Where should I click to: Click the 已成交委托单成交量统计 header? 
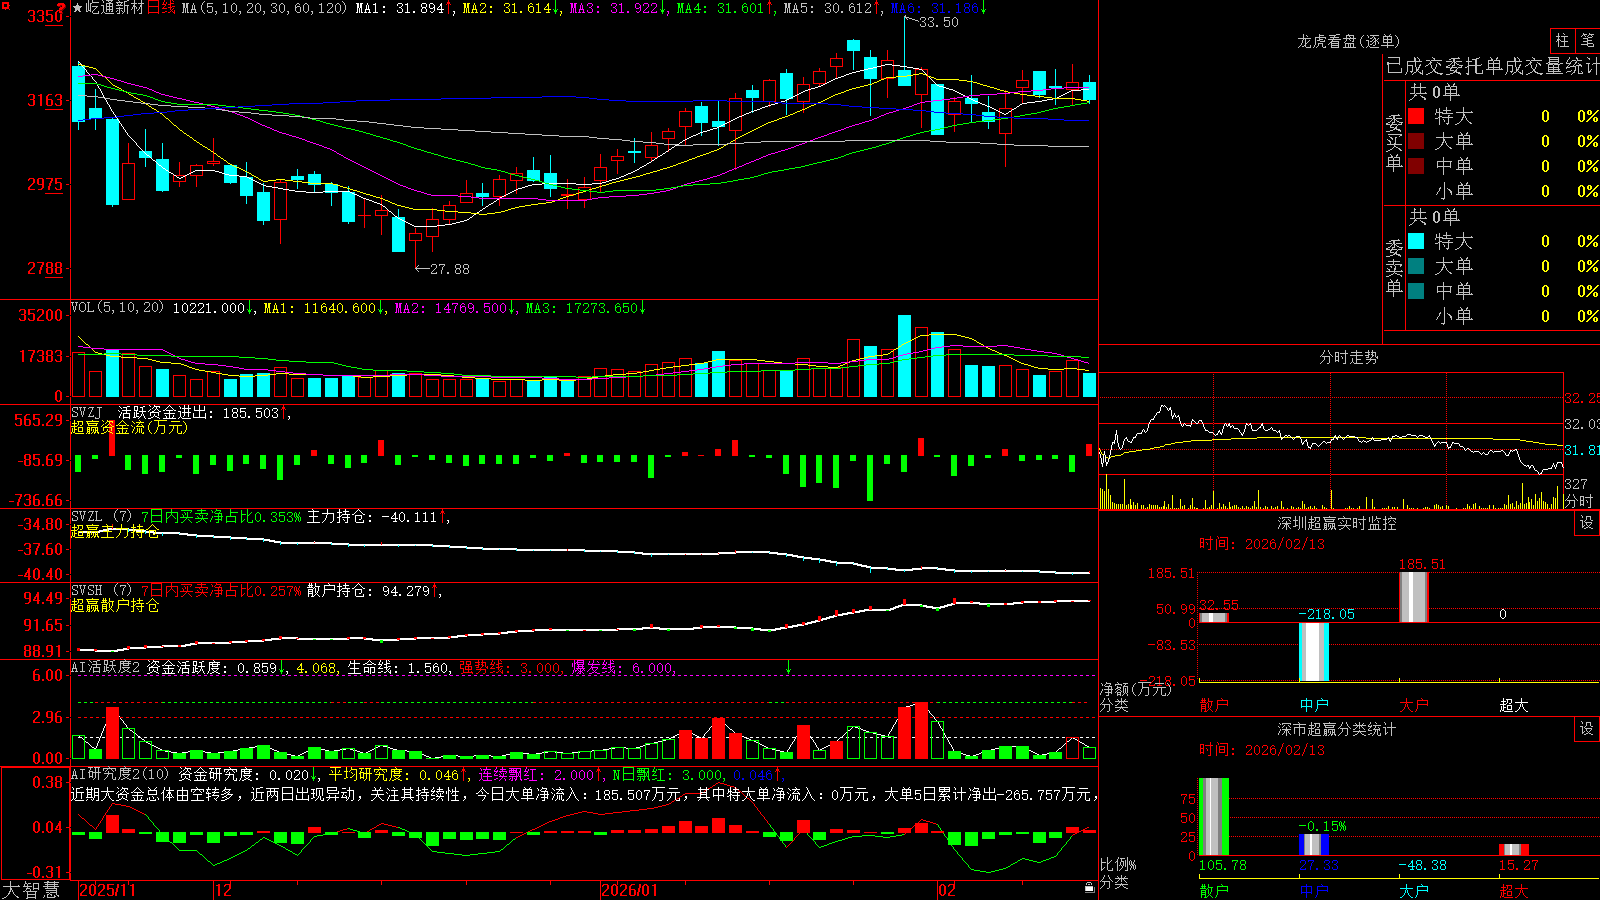click(x=1492, y=66)
